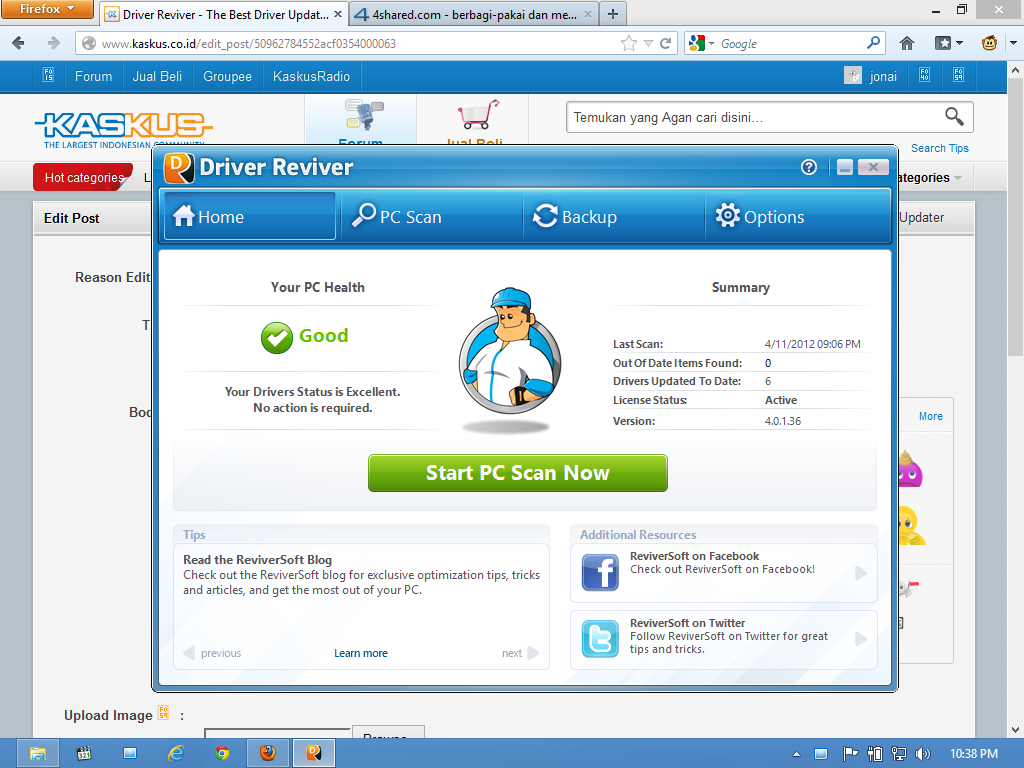Open Forum in Kaskus top navigation
Viewport: 1024px width, 768px height.
[x=93, y=76]
